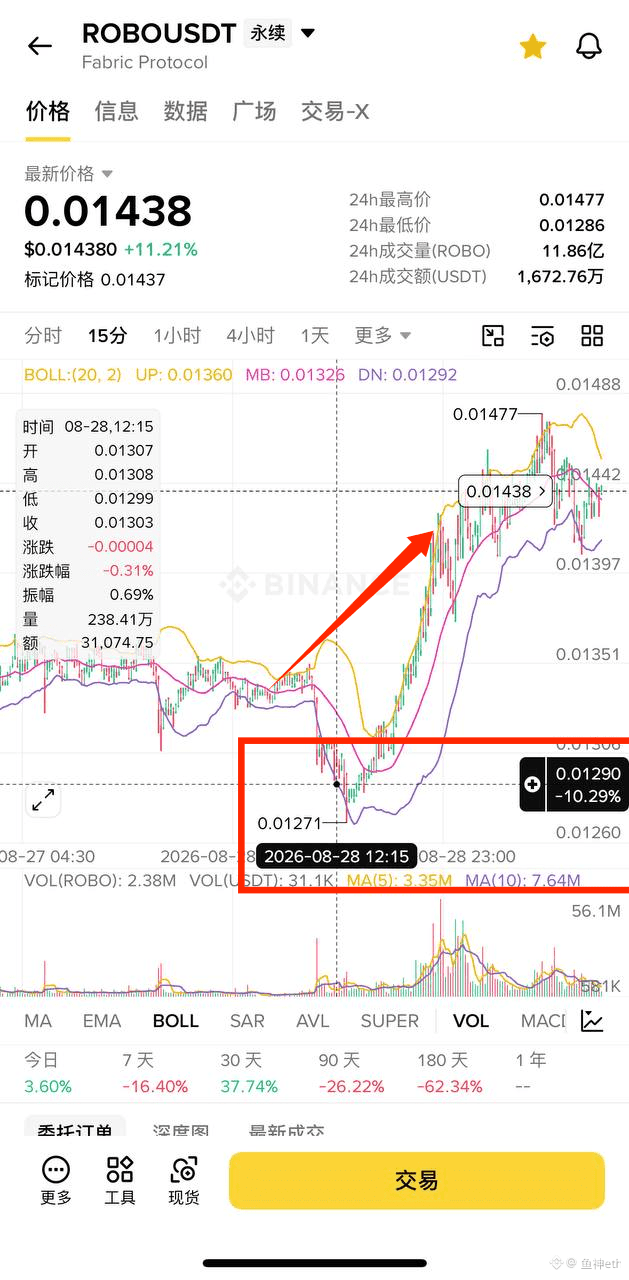Tap the fullscreen expand chart icon
629x1280 pixels.
(x=43, y=800)
